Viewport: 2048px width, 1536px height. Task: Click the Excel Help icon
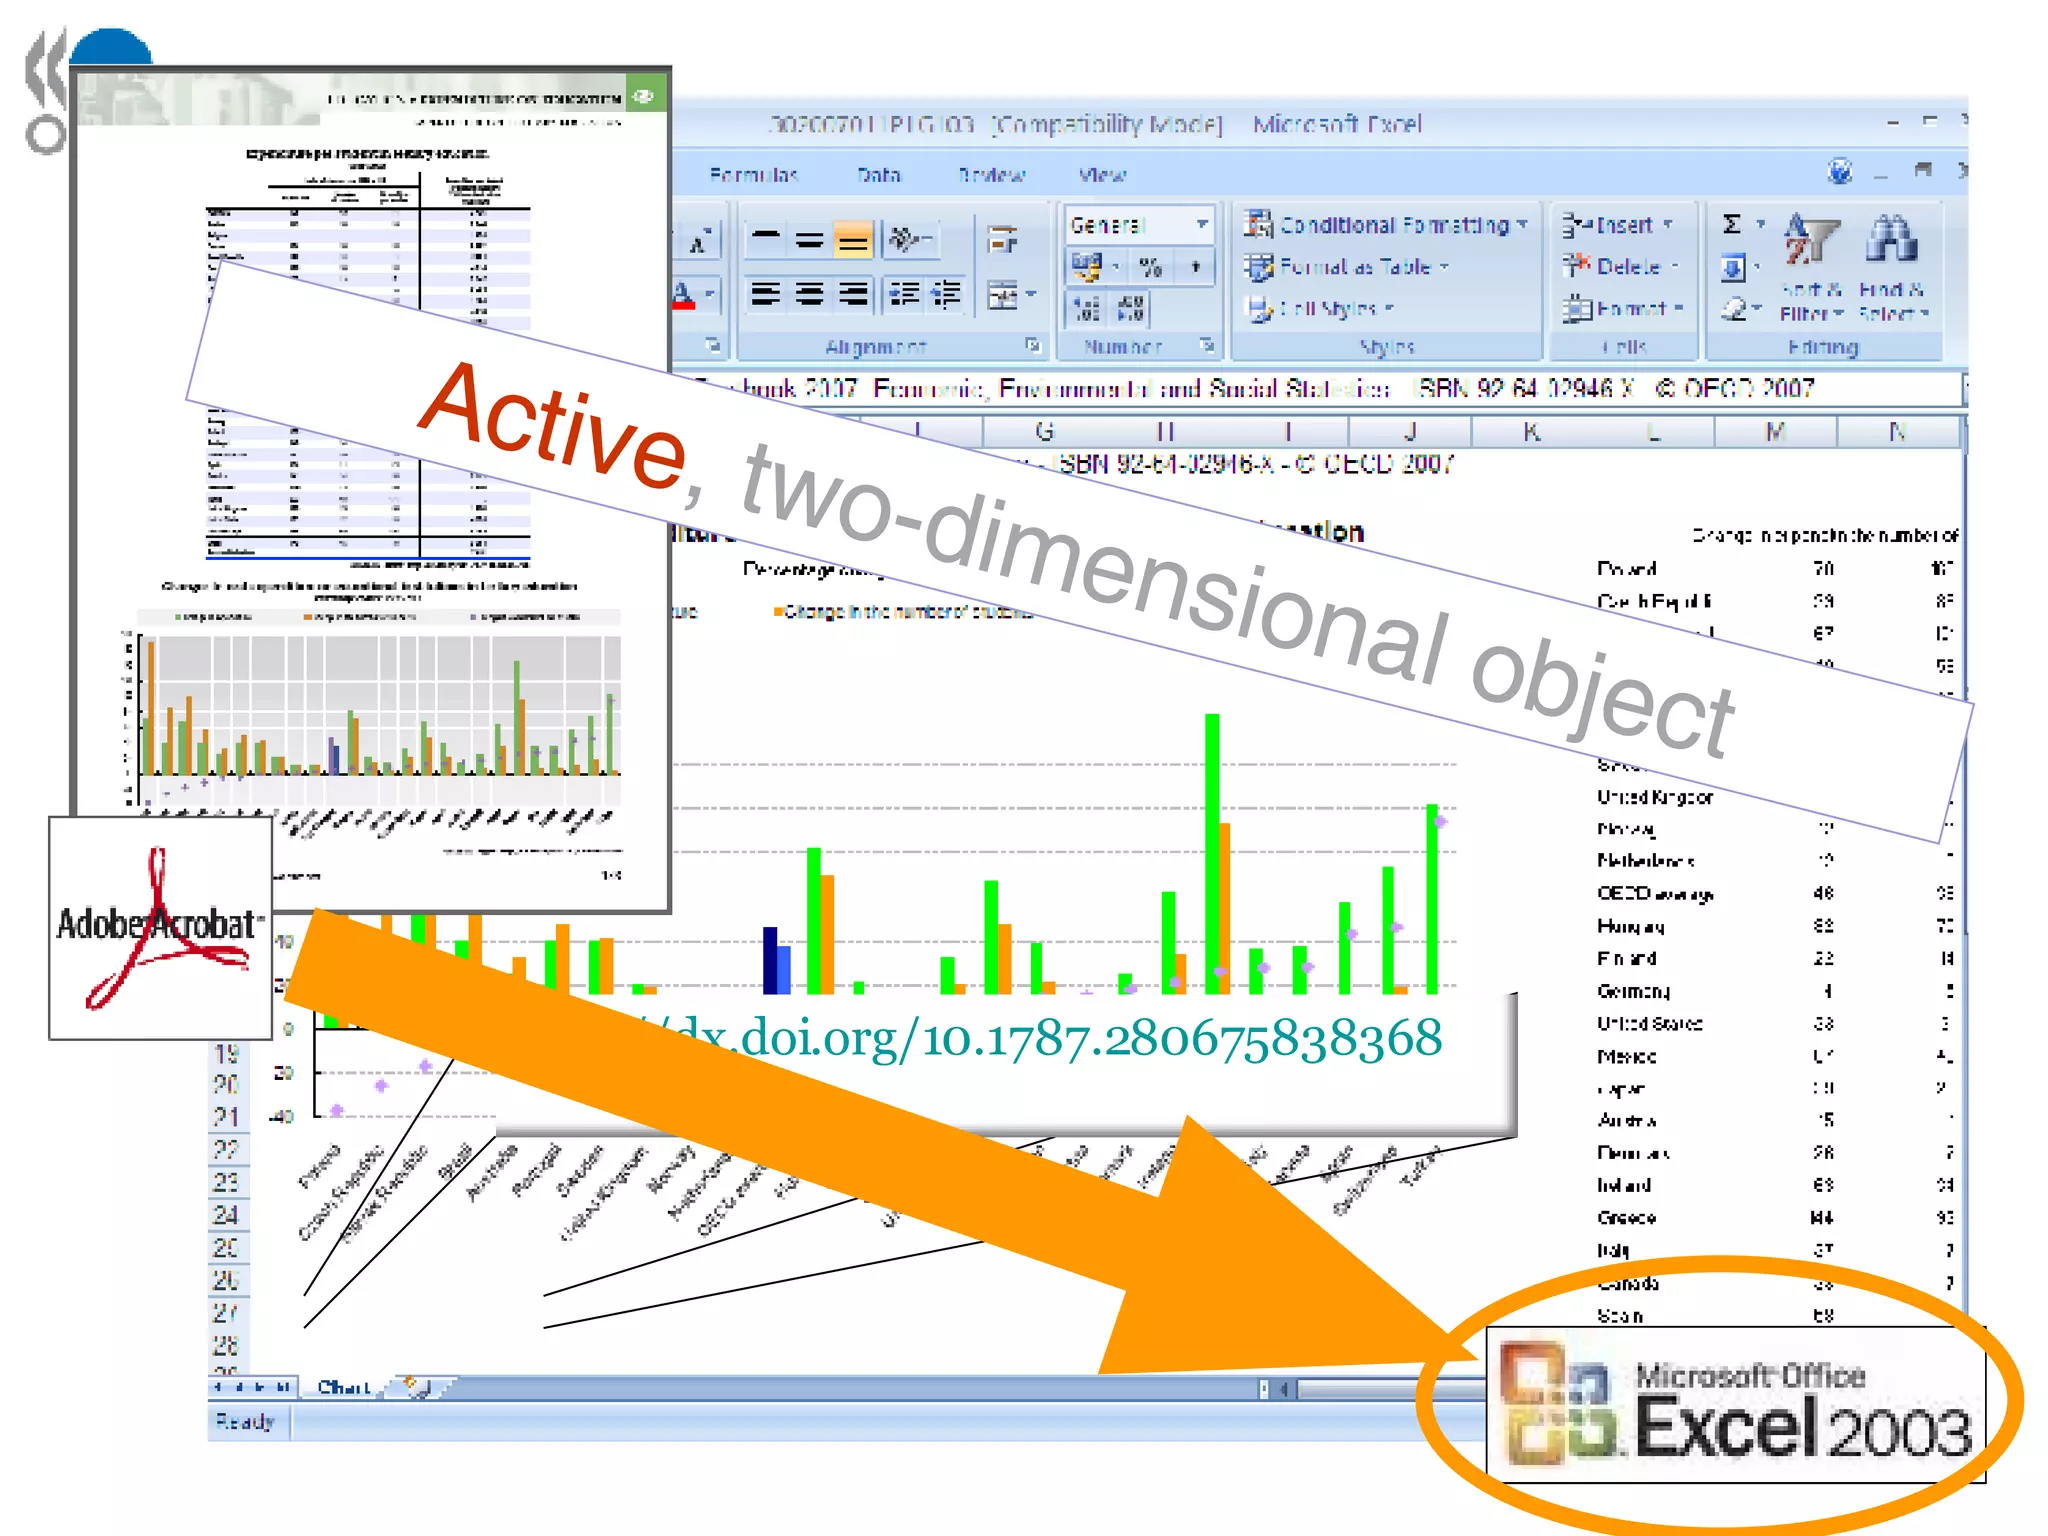[1840, 172]
